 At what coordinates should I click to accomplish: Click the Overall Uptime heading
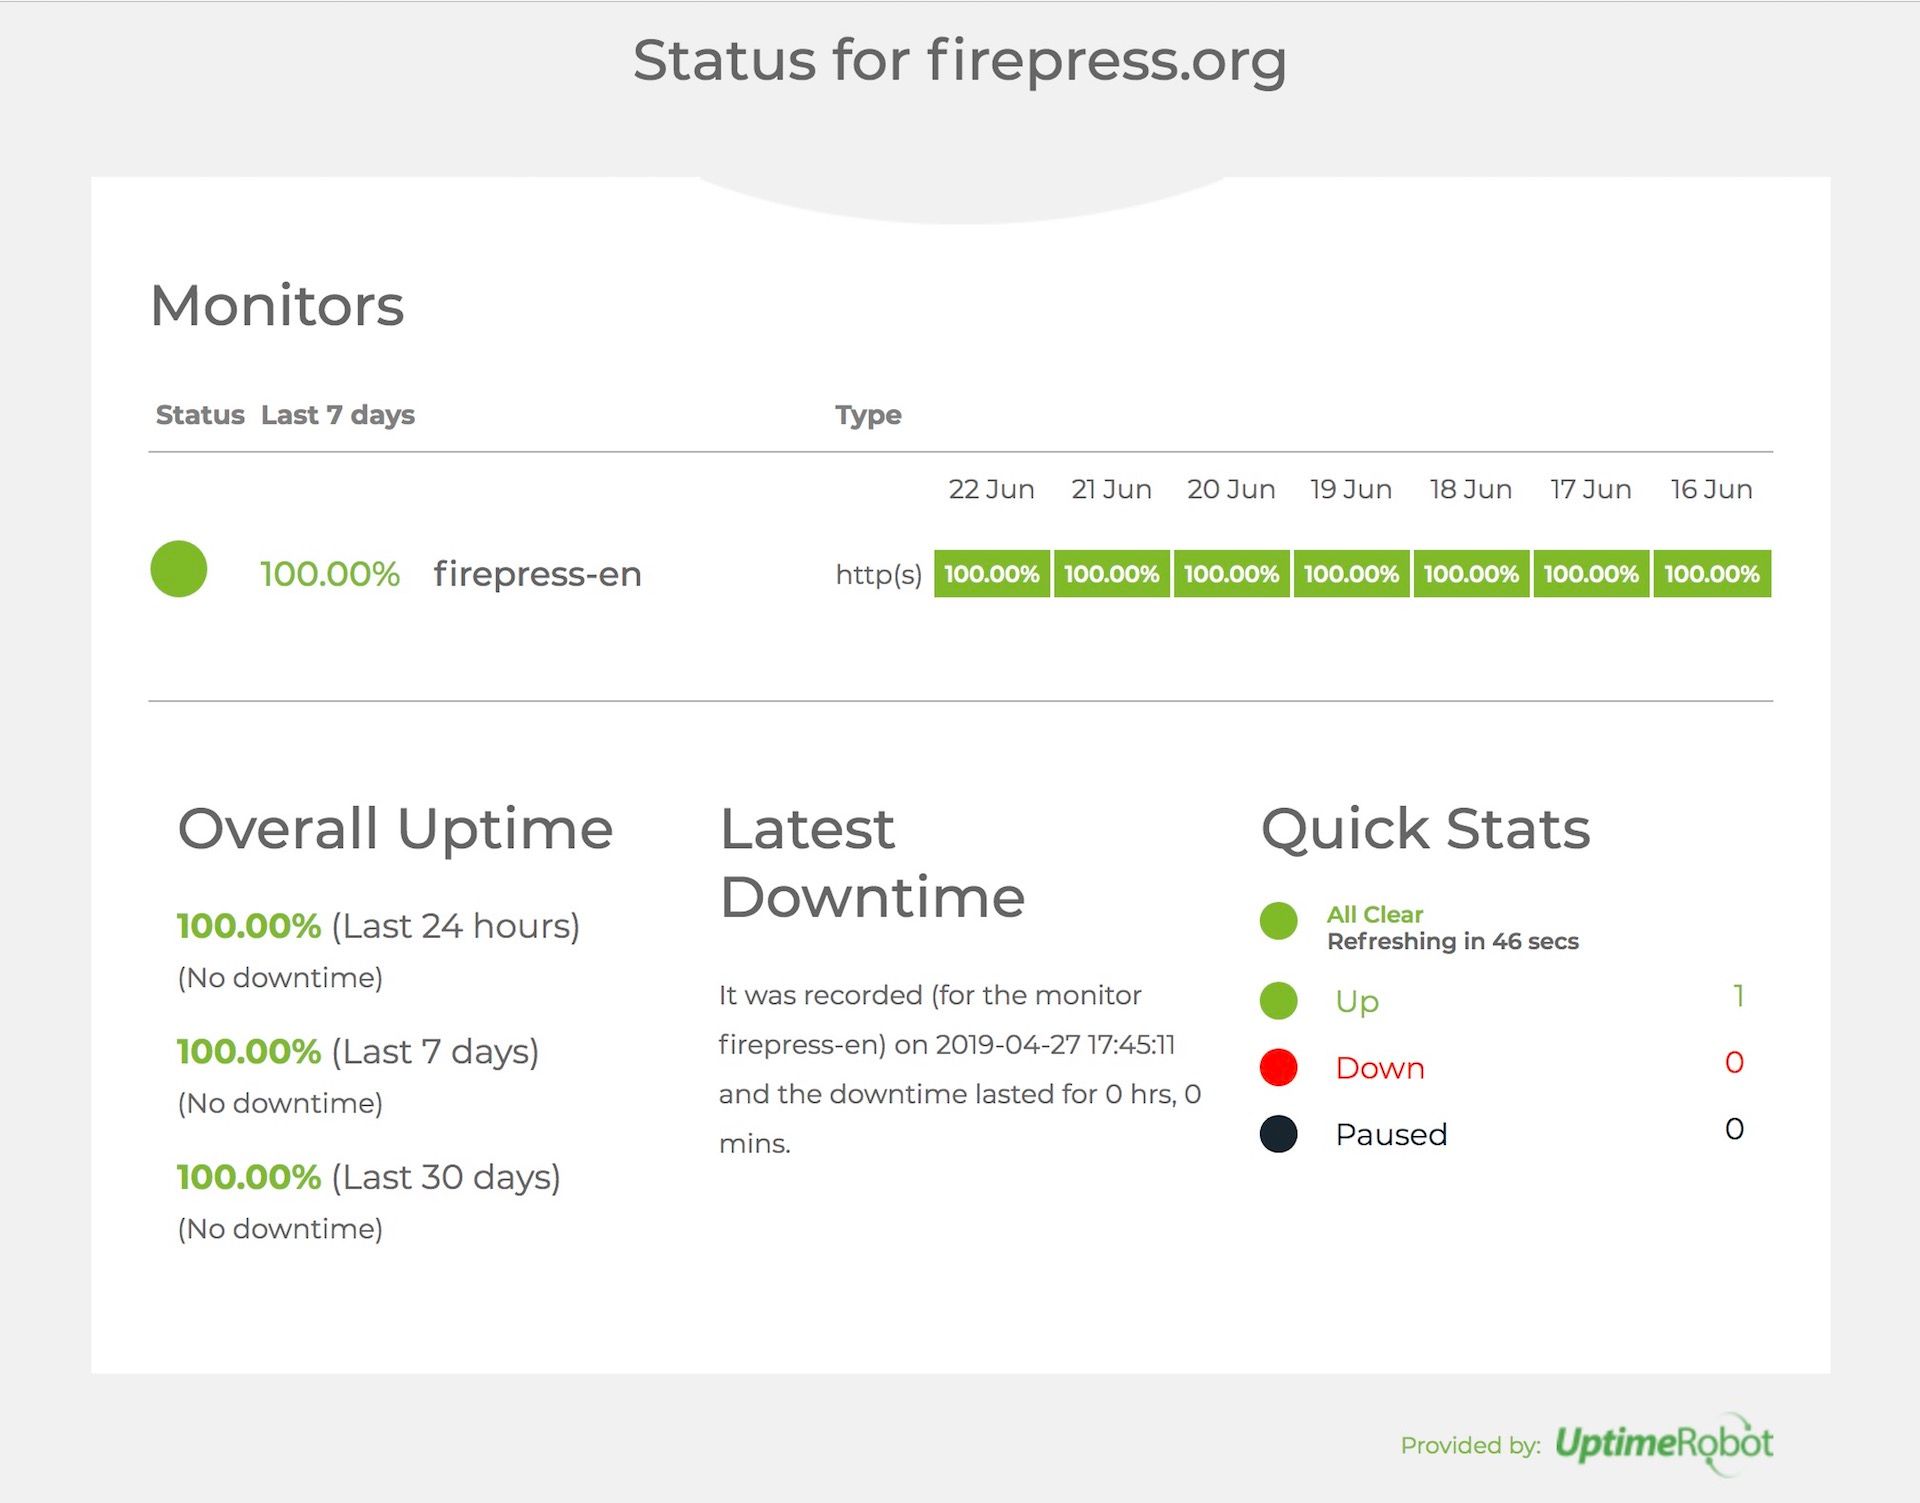point(395,829)
